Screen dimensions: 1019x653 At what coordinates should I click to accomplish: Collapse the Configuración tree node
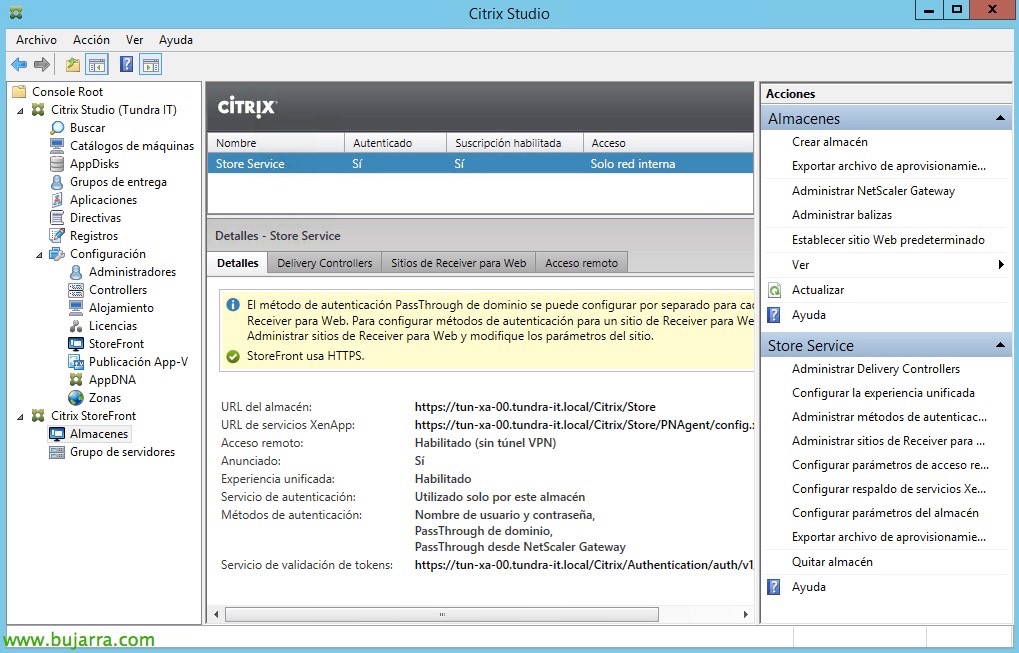(x=40, y=255)
